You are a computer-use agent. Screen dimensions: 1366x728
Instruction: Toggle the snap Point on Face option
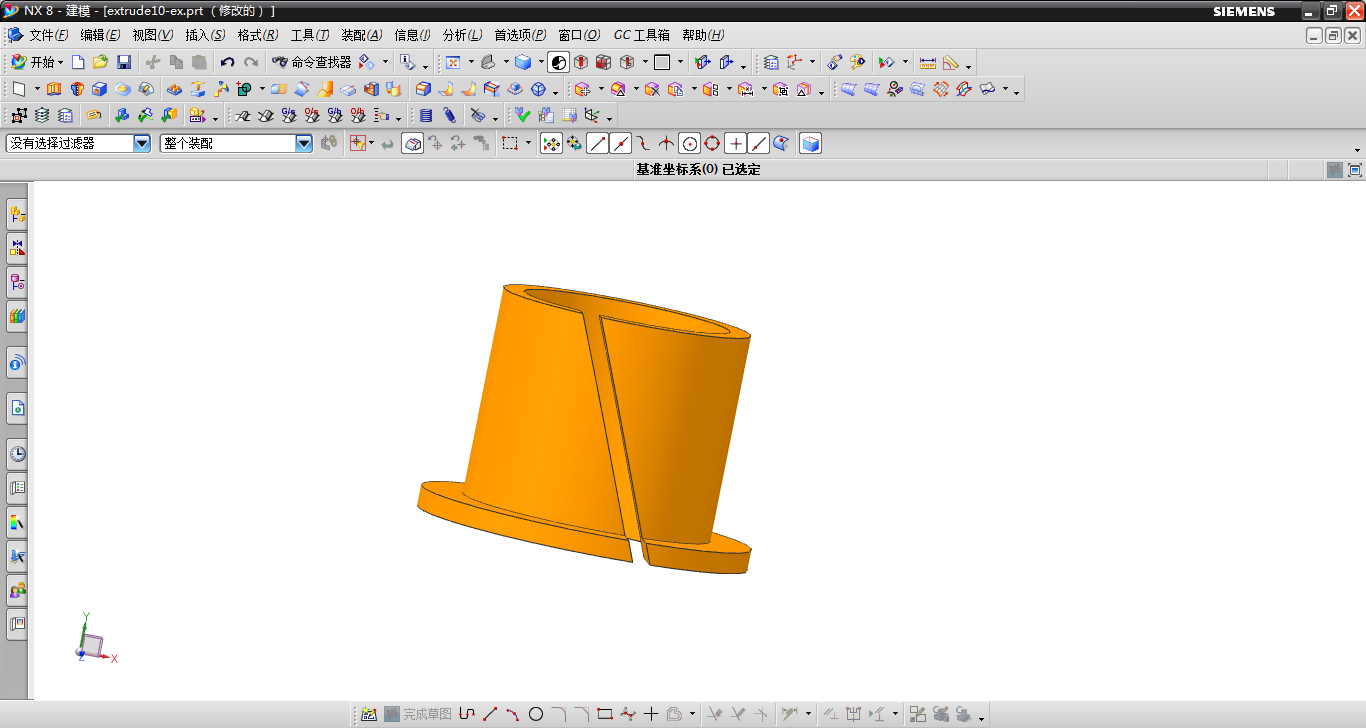coord(782,143)
